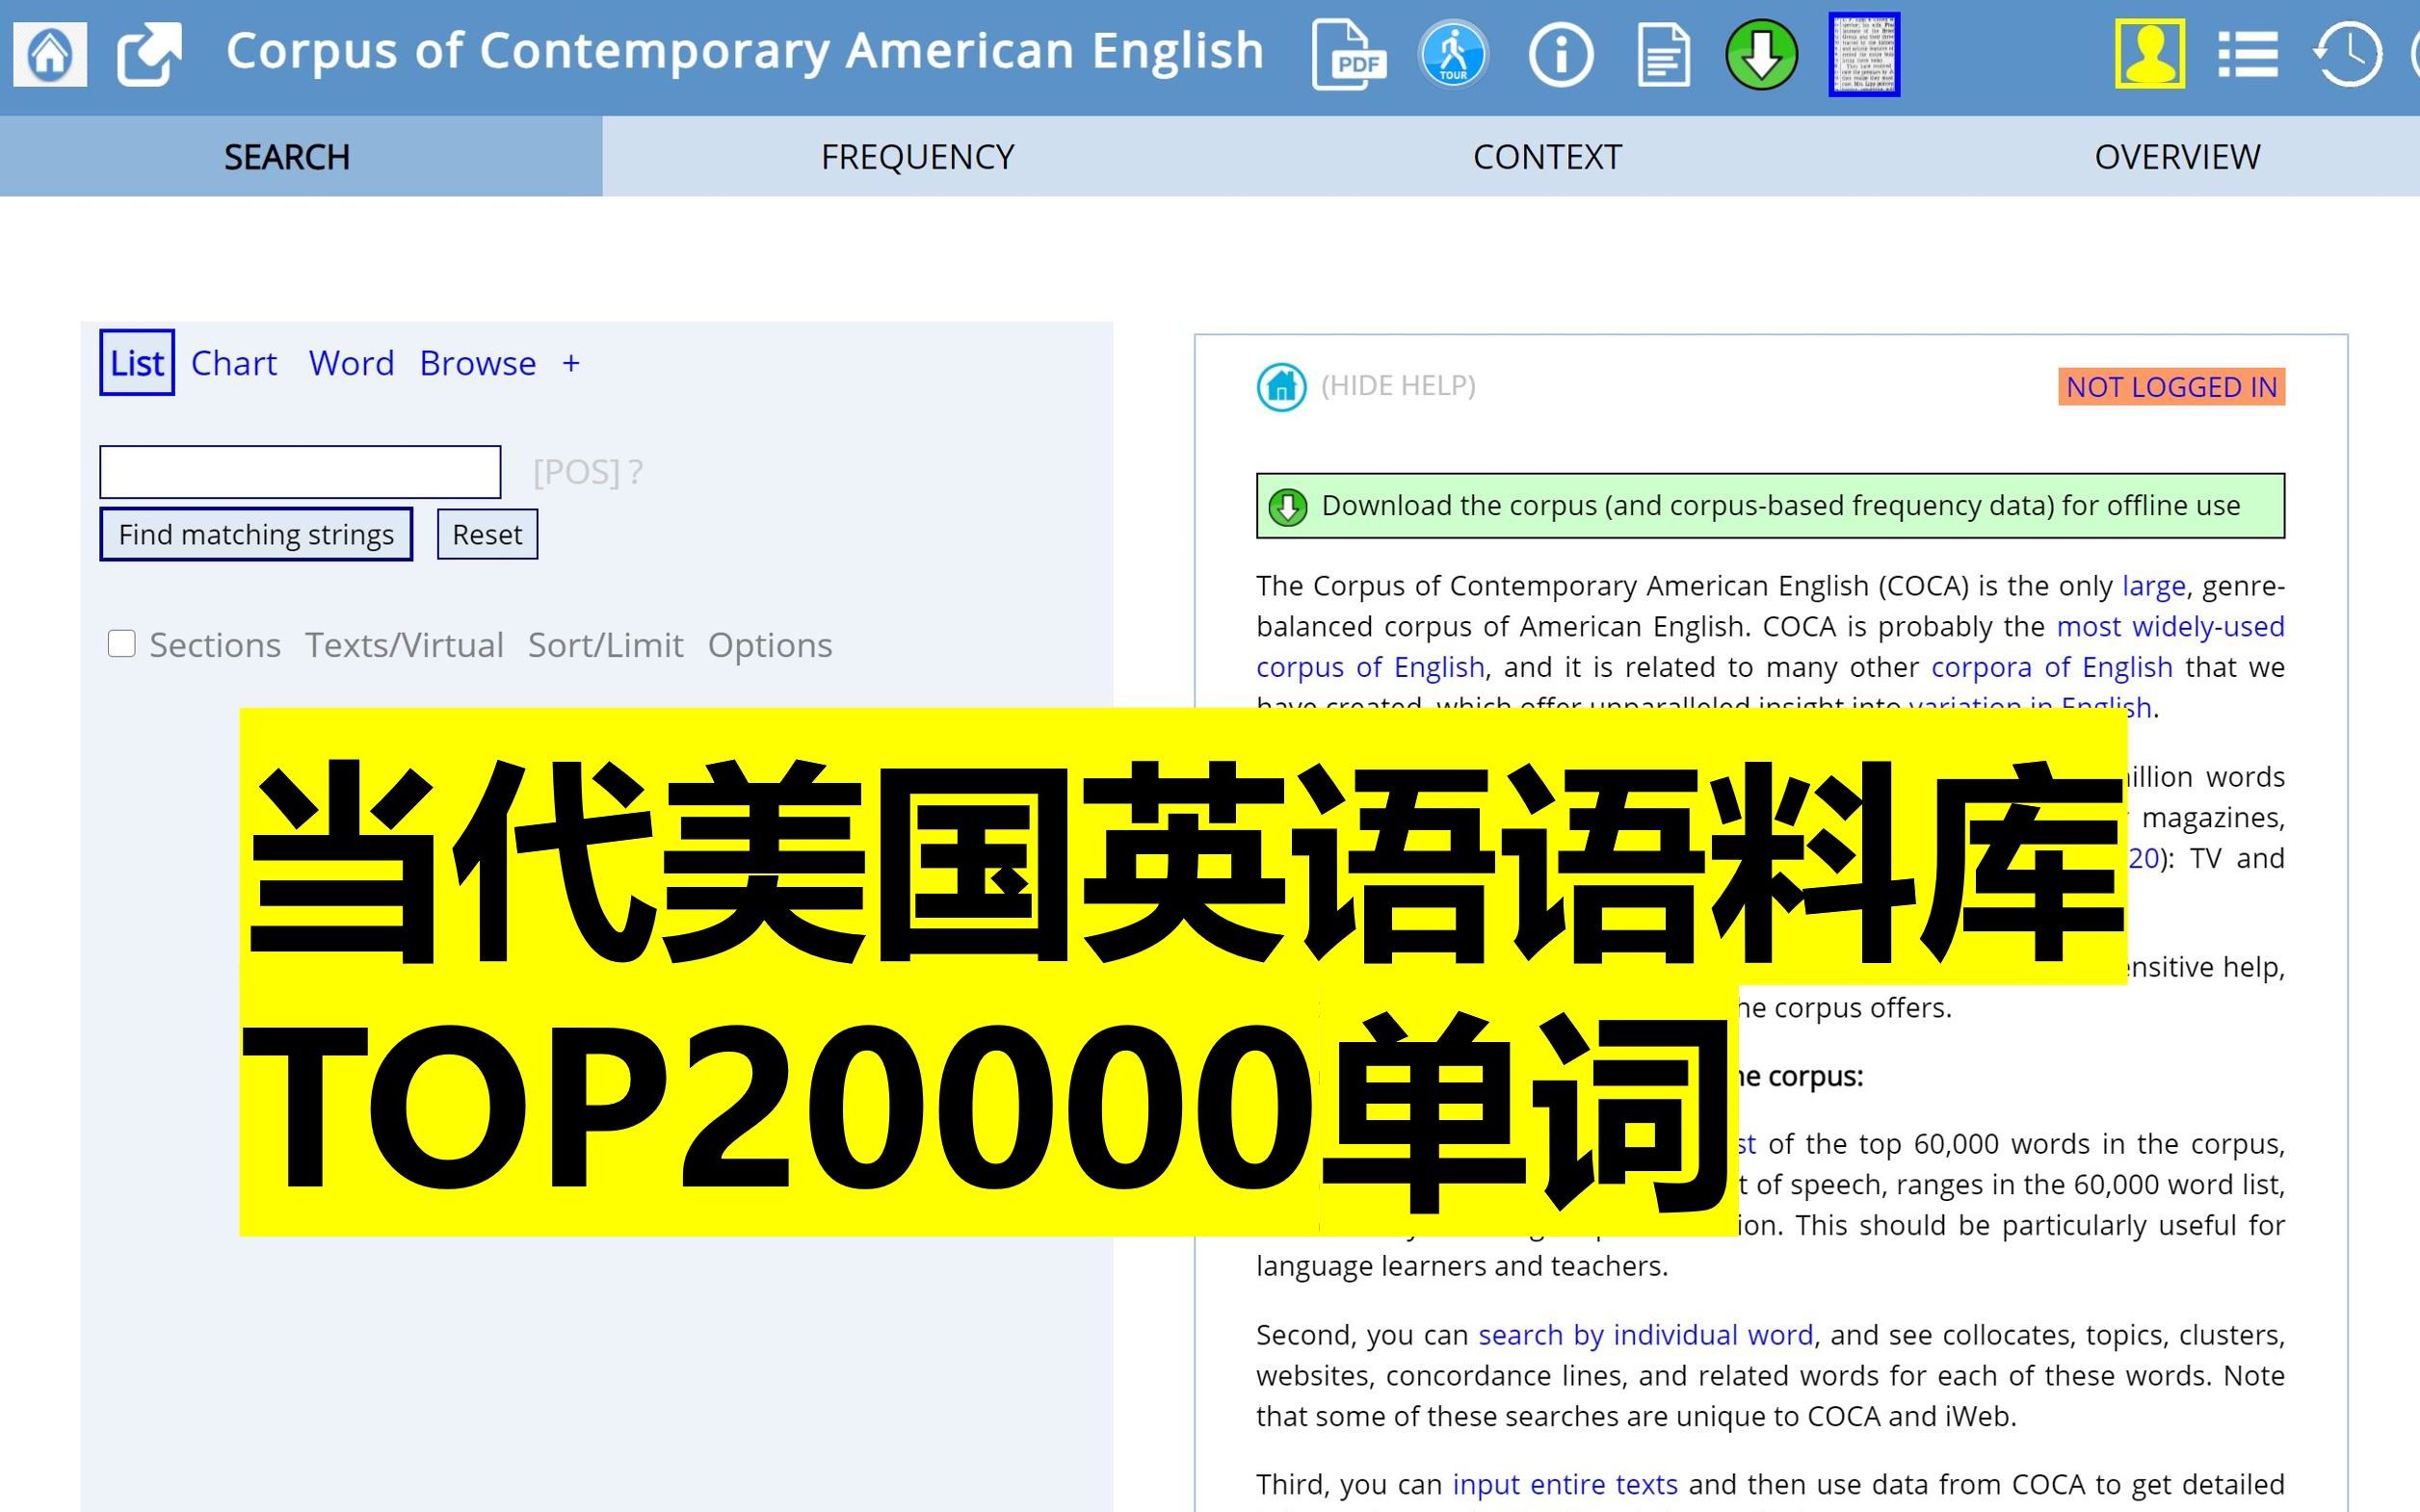Image resolution: width=2420 pixels, height=1512 pixels.
Task: Expand the Texts/Virtual options
Action: coord(404,645)
